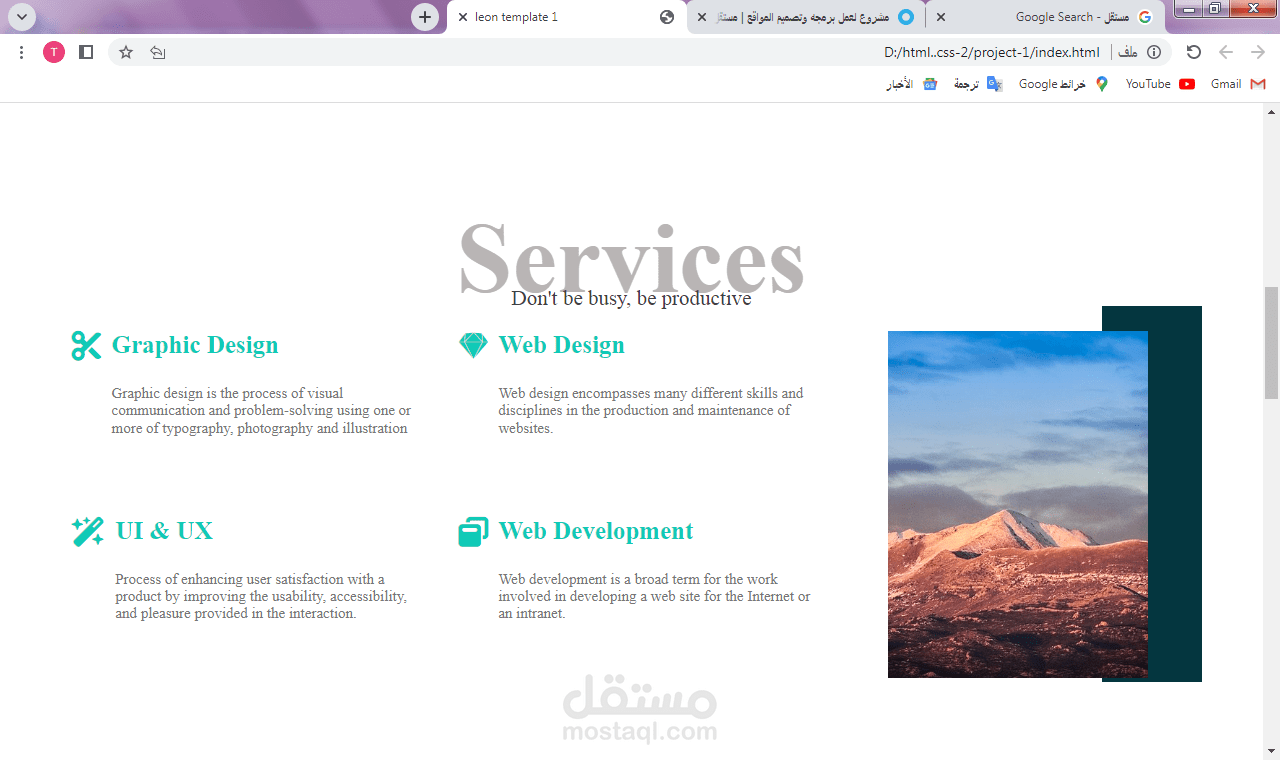Viewport: 1280px width, 760px height.
Task: Click the address bar URL field
Action: [x=640, y=52]
